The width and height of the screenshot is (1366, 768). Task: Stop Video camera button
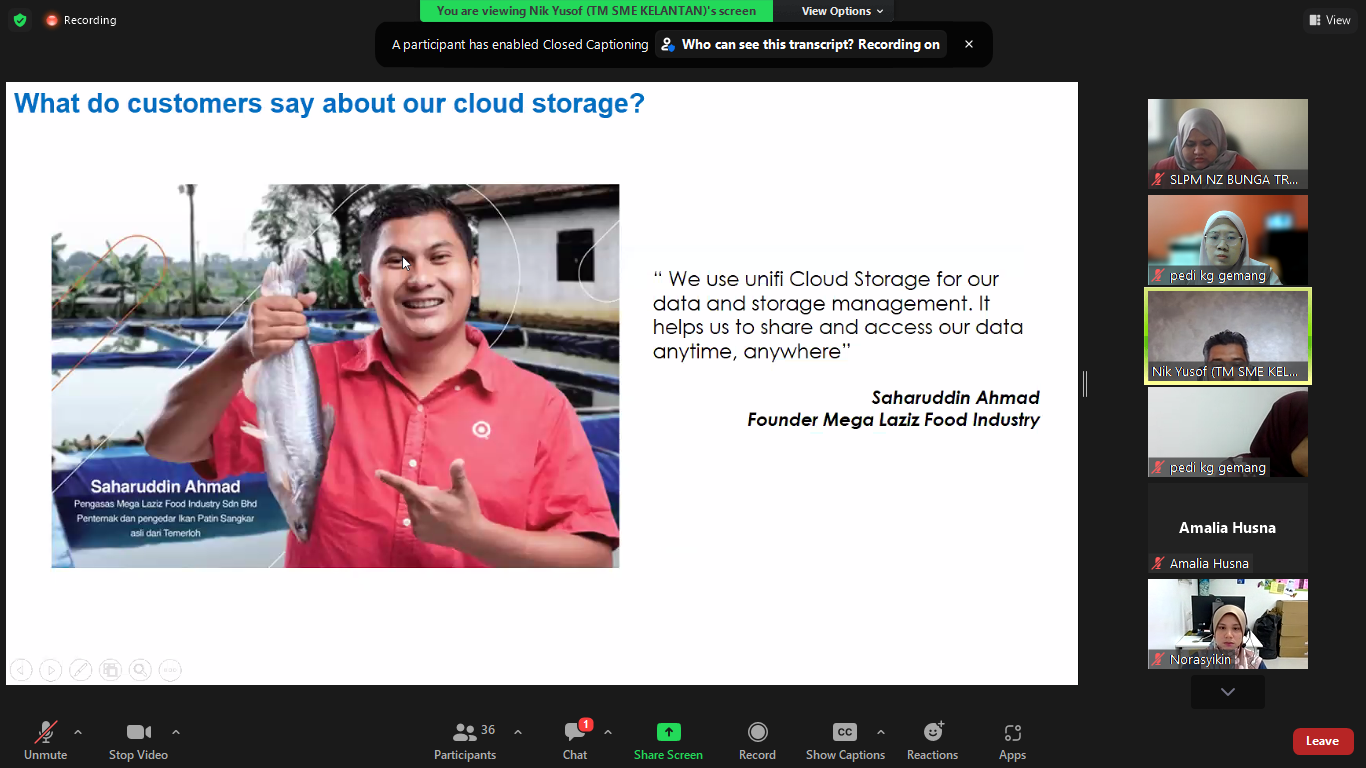[x=138, y=741]
